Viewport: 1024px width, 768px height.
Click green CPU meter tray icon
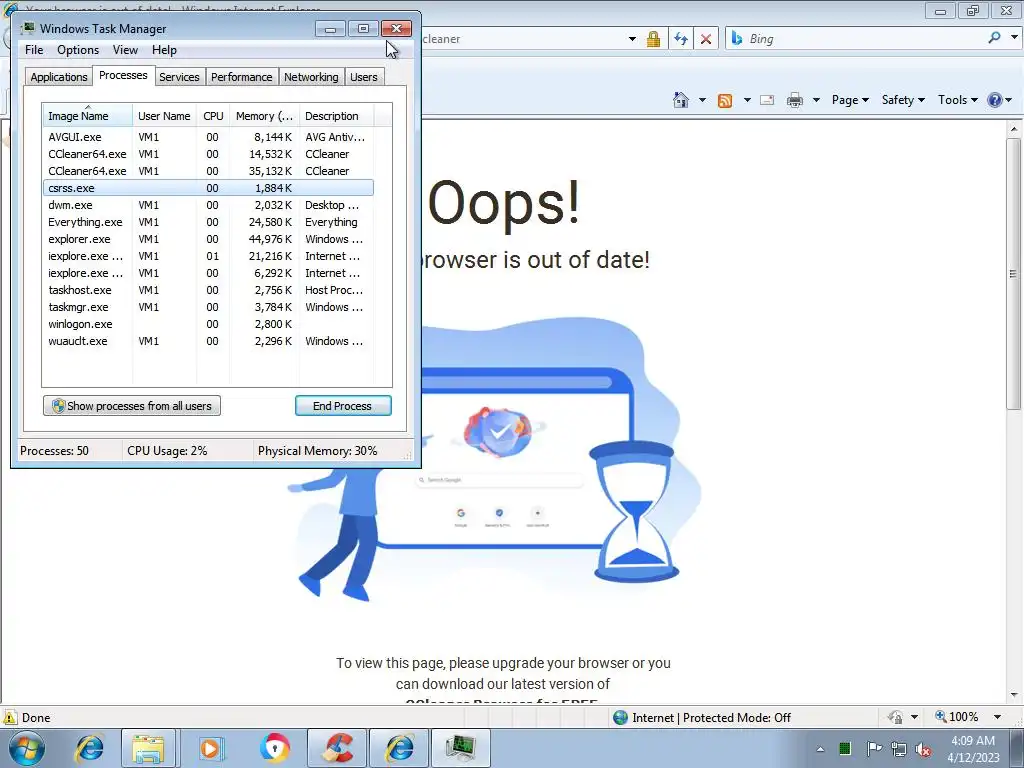tap(845, 748)
